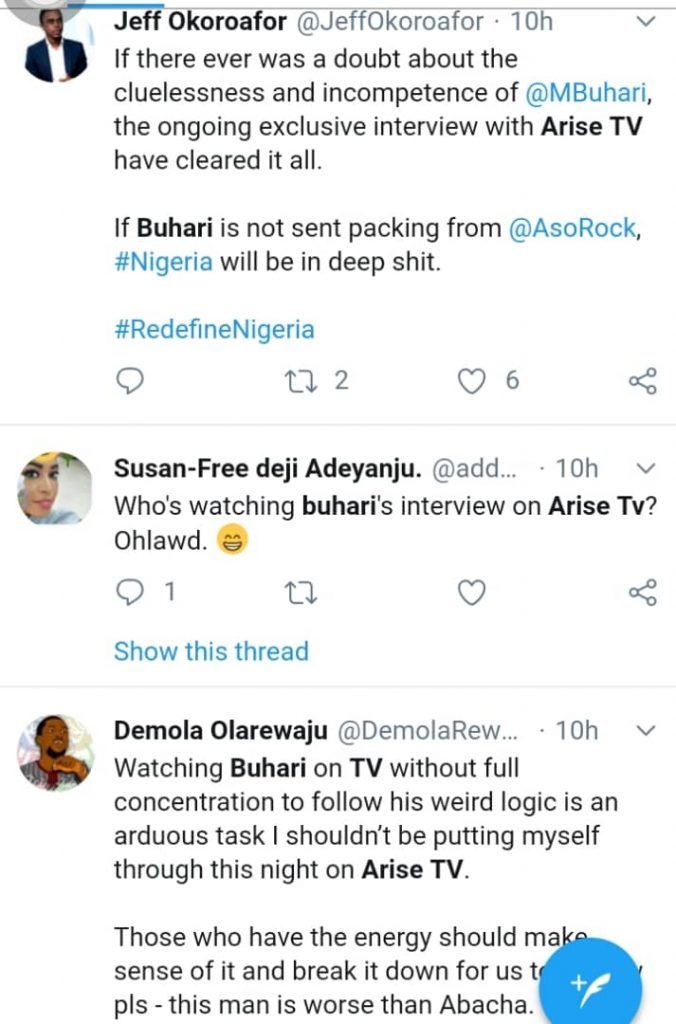Screen dimensions: 676x1024
Task: Tap the #Nigeria hashtag
Action: [x=163, y=262]
